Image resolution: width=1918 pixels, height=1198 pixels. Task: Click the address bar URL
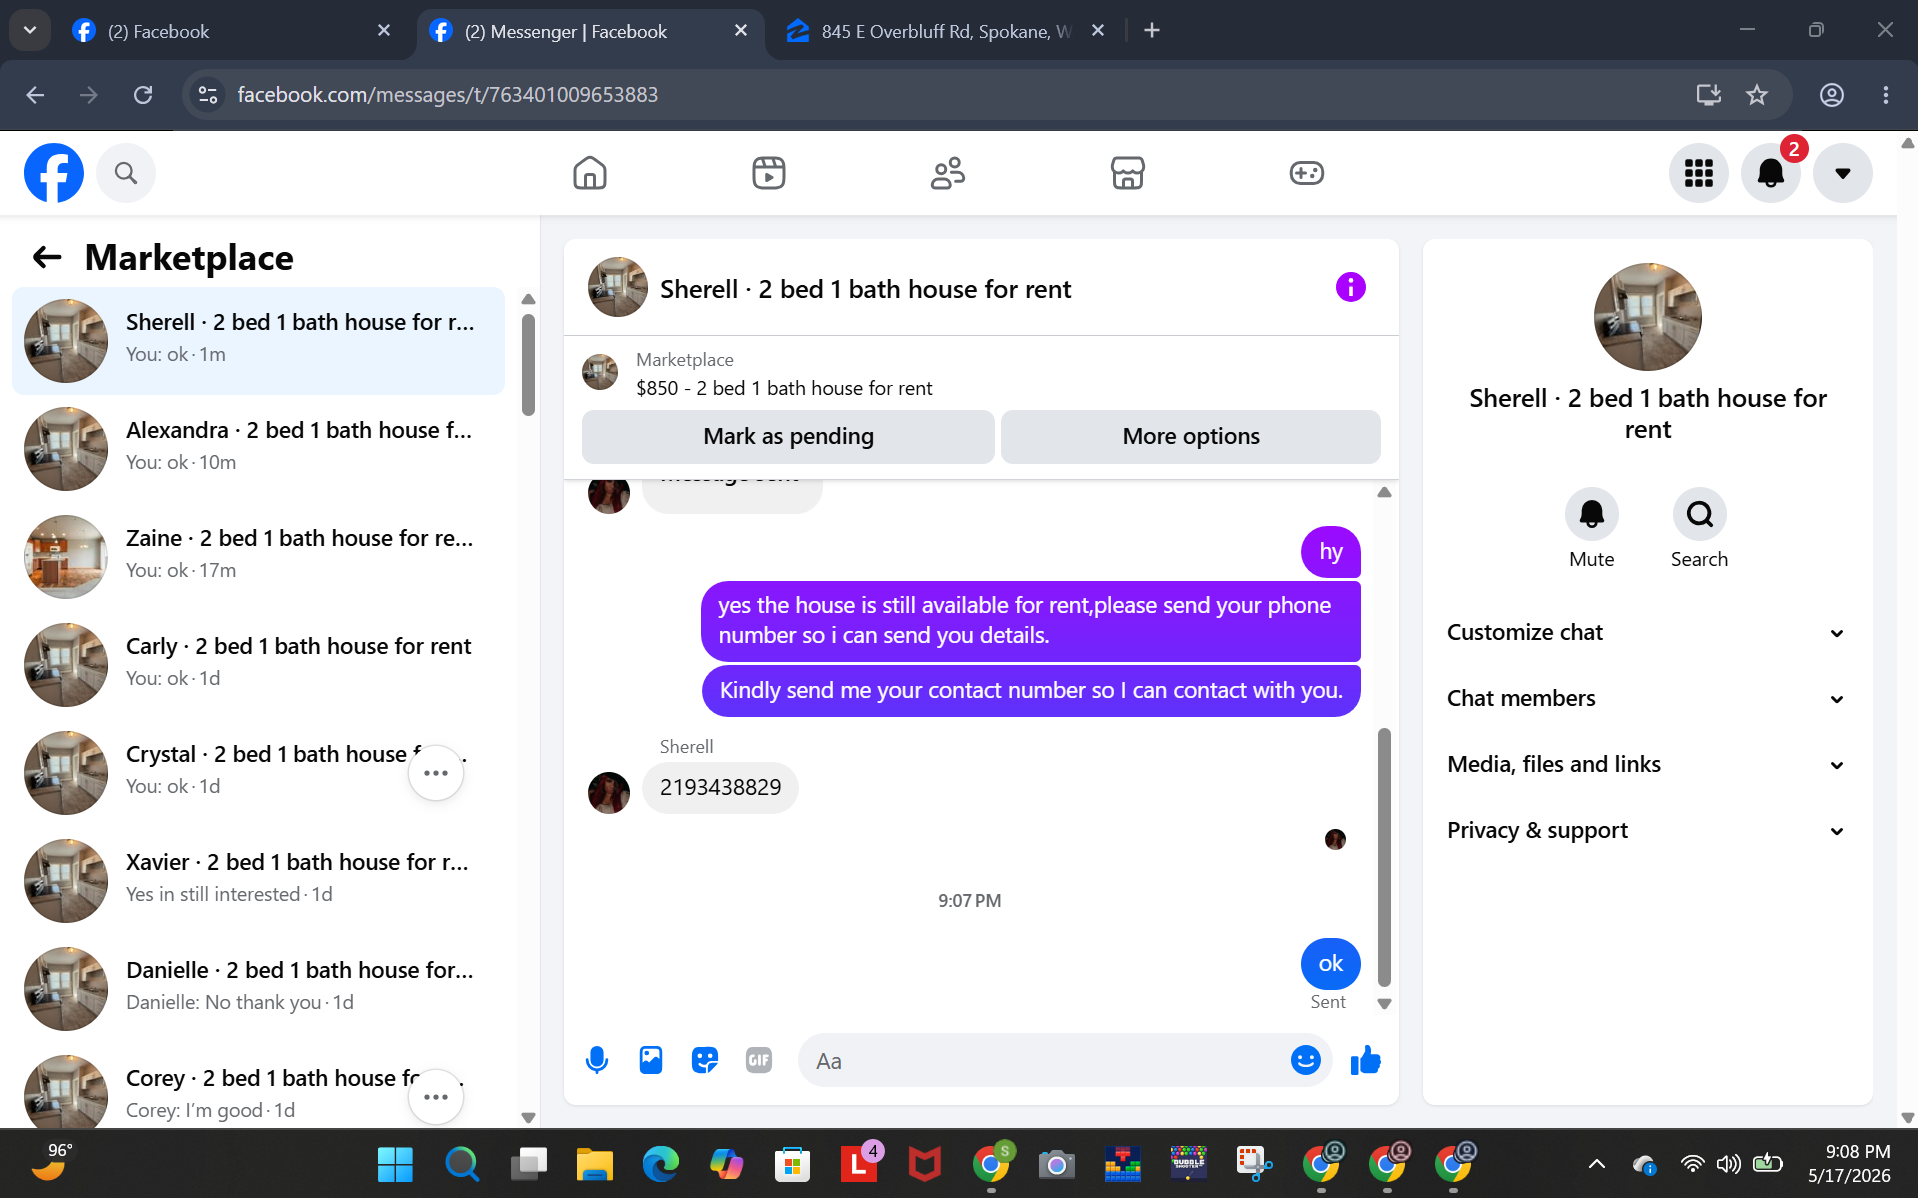click(x=447, y=95)
